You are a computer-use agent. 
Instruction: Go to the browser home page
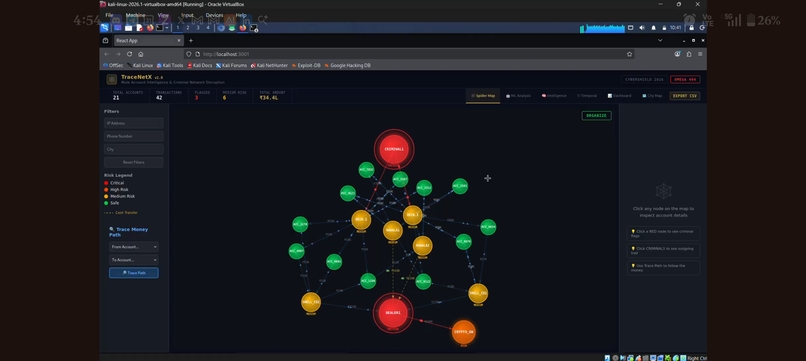pyautogui.click(x=140, y=54)
